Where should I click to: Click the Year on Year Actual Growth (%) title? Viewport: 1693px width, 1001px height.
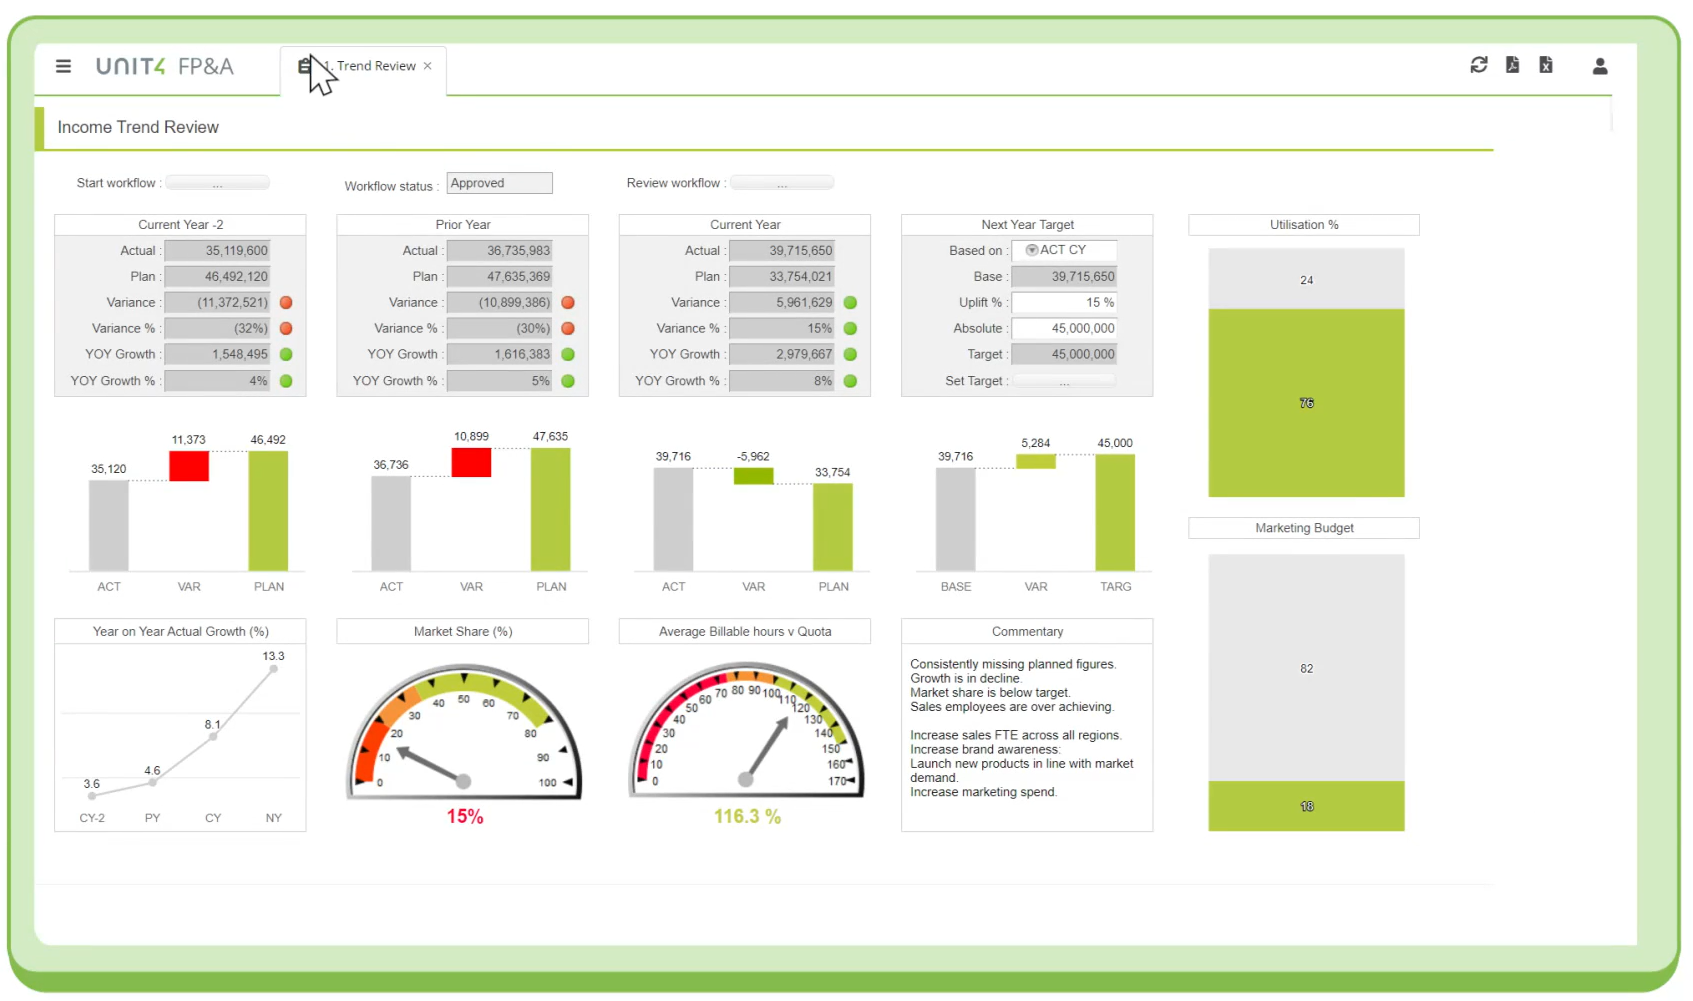point(180,631)
